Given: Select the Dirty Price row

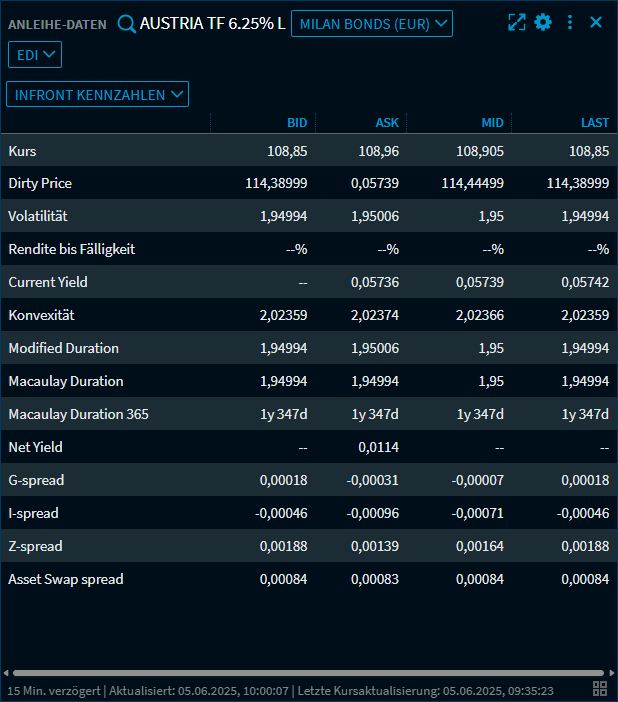Looking at the screenshot, I should pos(40,184).
